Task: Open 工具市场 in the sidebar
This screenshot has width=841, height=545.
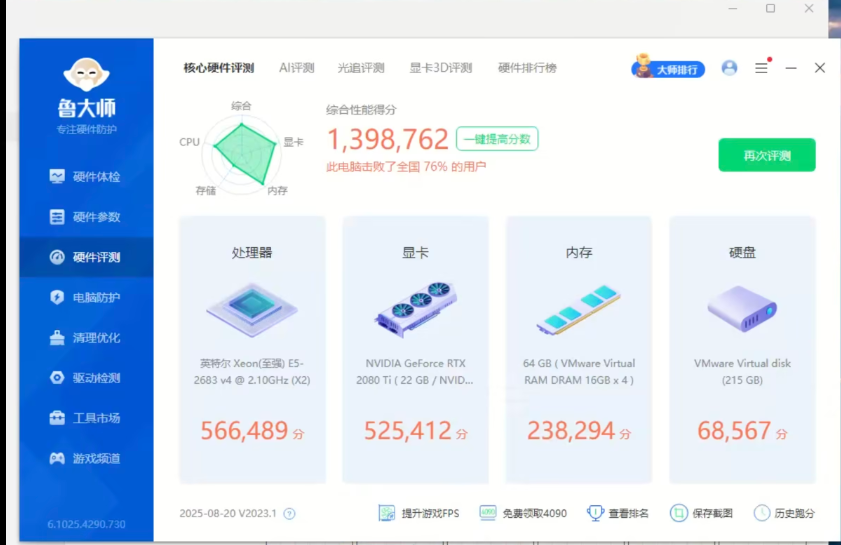Action: [86, 418]
